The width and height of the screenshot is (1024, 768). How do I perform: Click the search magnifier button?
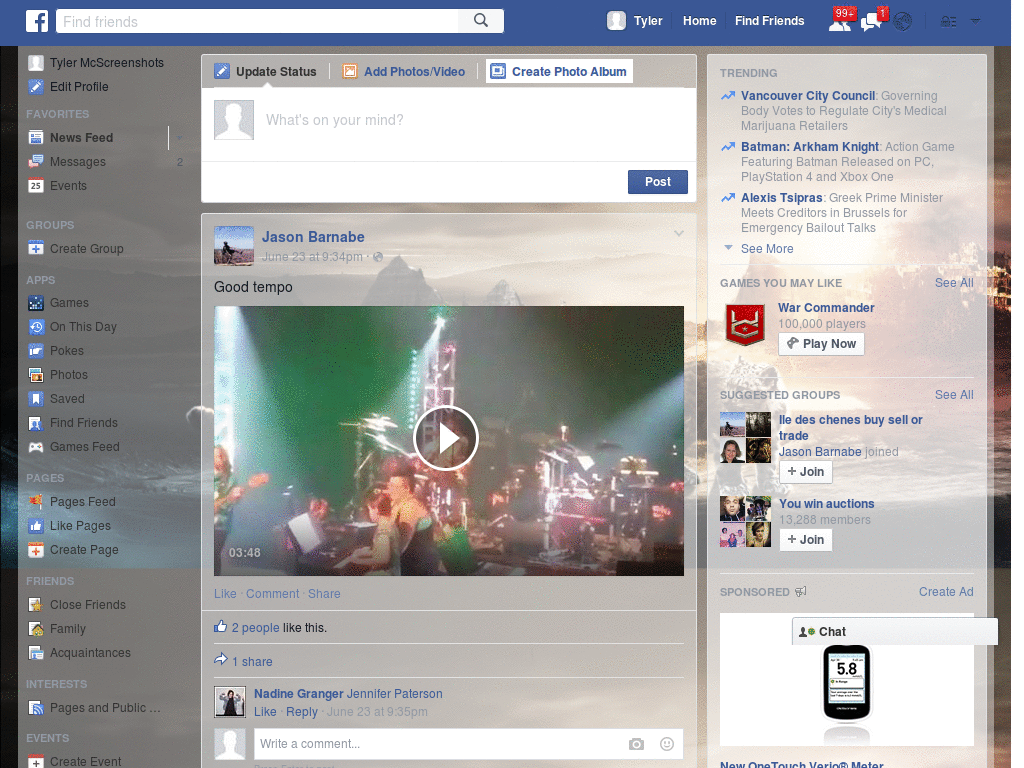click(x=481, y=21)
